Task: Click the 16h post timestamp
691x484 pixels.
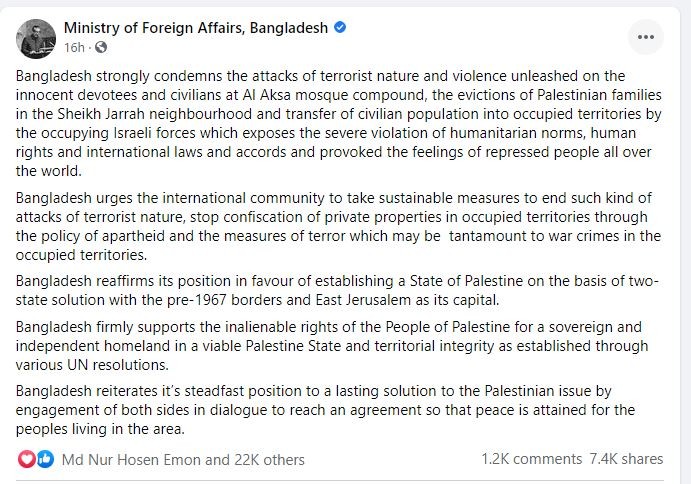Action: tap(74, 47)
